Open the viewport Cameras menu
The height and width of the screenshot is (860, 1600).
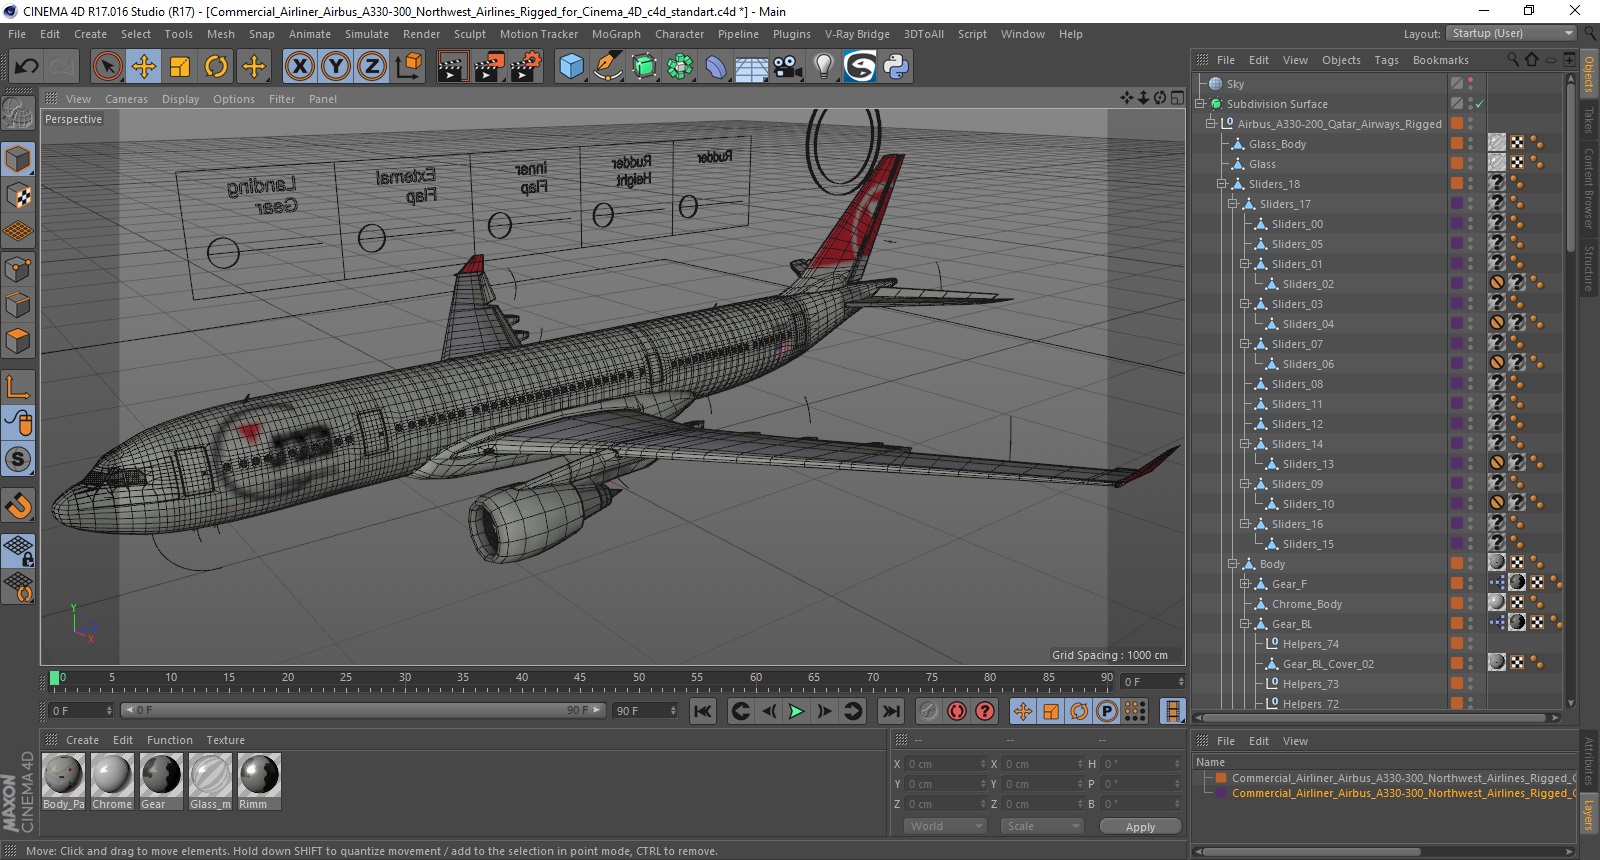[126, 99]
